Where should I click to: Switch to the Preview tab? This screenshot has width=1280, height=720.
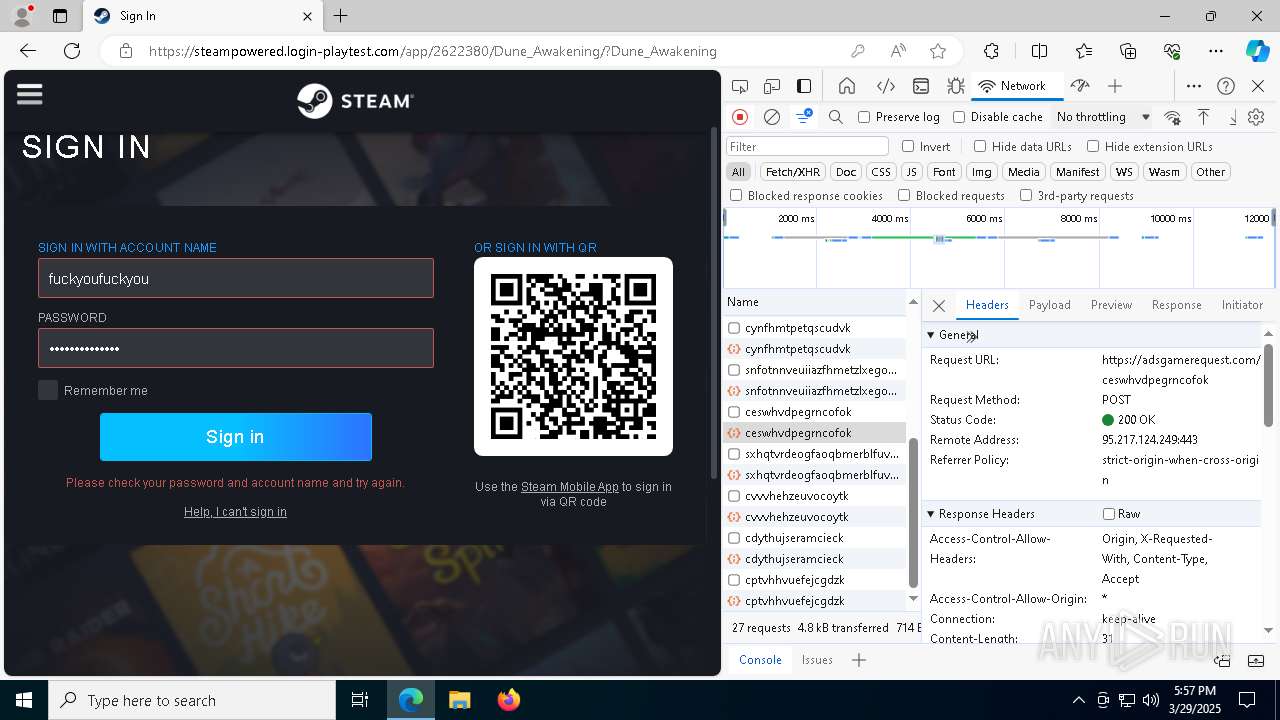tap(1111, 305)
